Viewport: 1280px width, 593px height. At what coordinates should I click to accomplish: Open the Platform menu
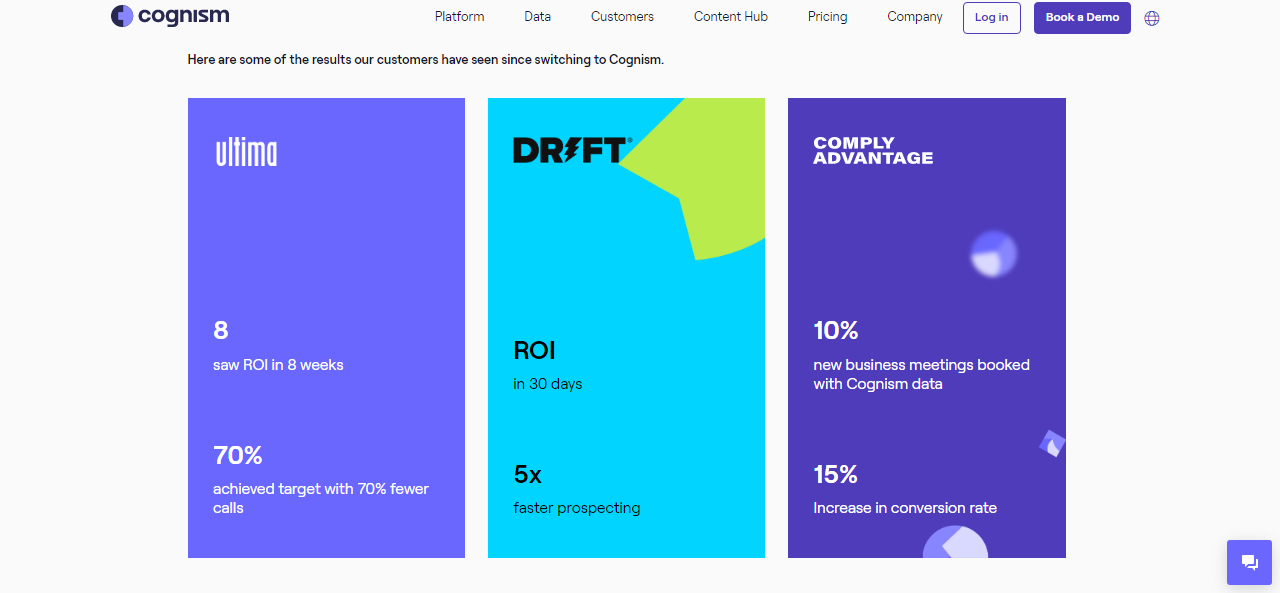[460, 17]
